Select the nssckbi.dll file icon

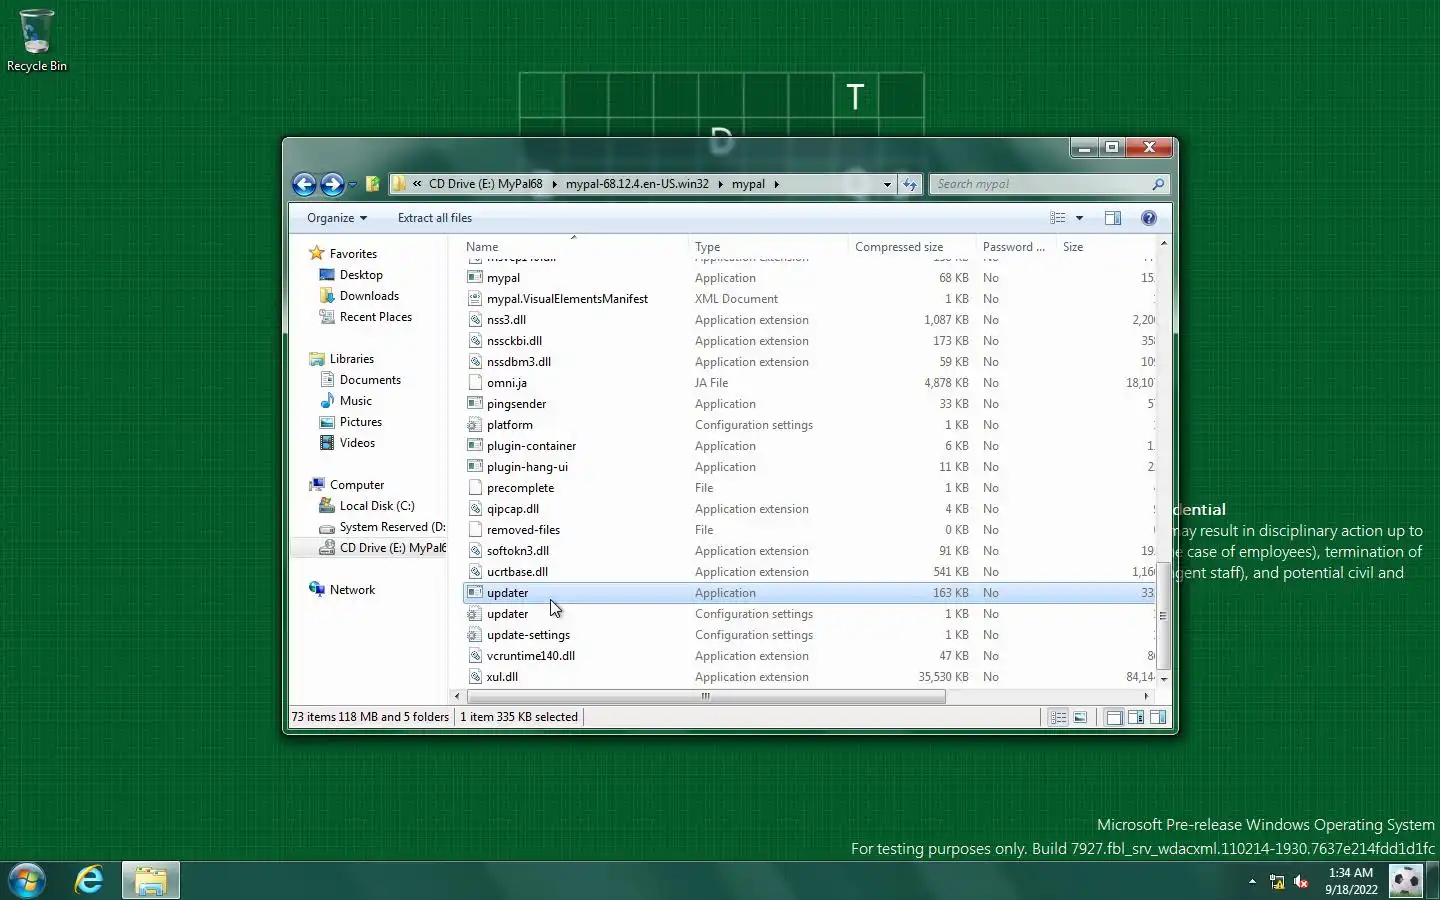[476, 341]
